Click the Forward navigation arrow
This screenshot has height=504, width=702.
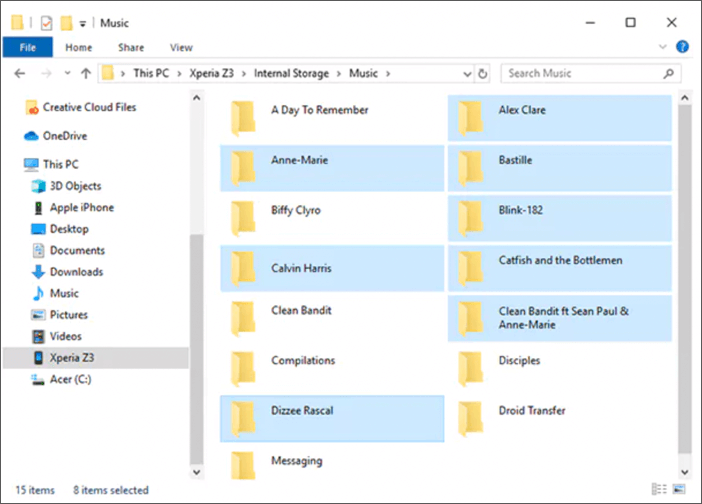click(x=46, y=73)
